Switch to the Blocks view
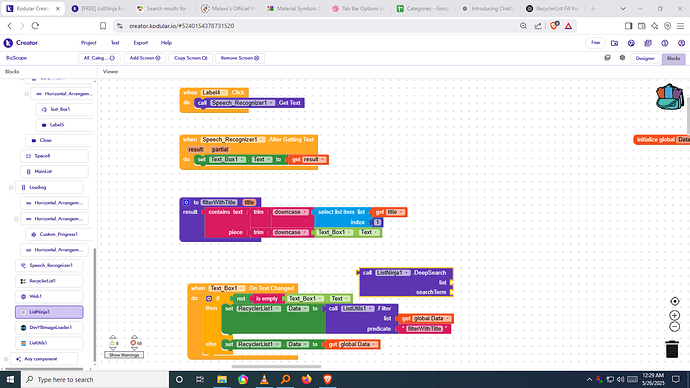This screenshot has height=388, width=690. pos(673,58)
